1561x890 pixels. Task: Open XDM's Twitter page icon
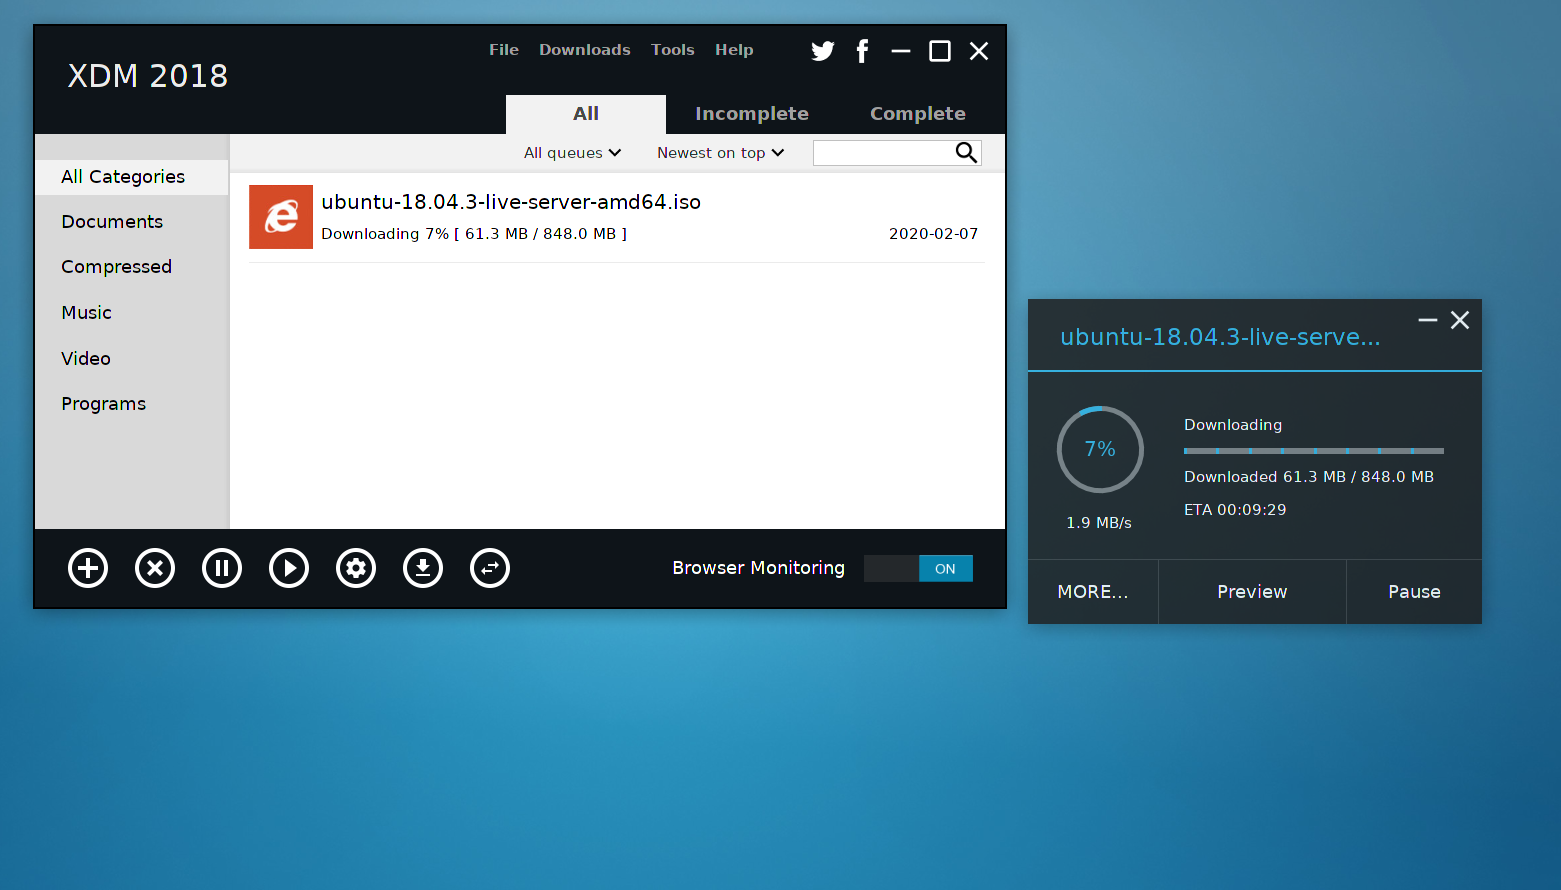[x=822, y=50]
